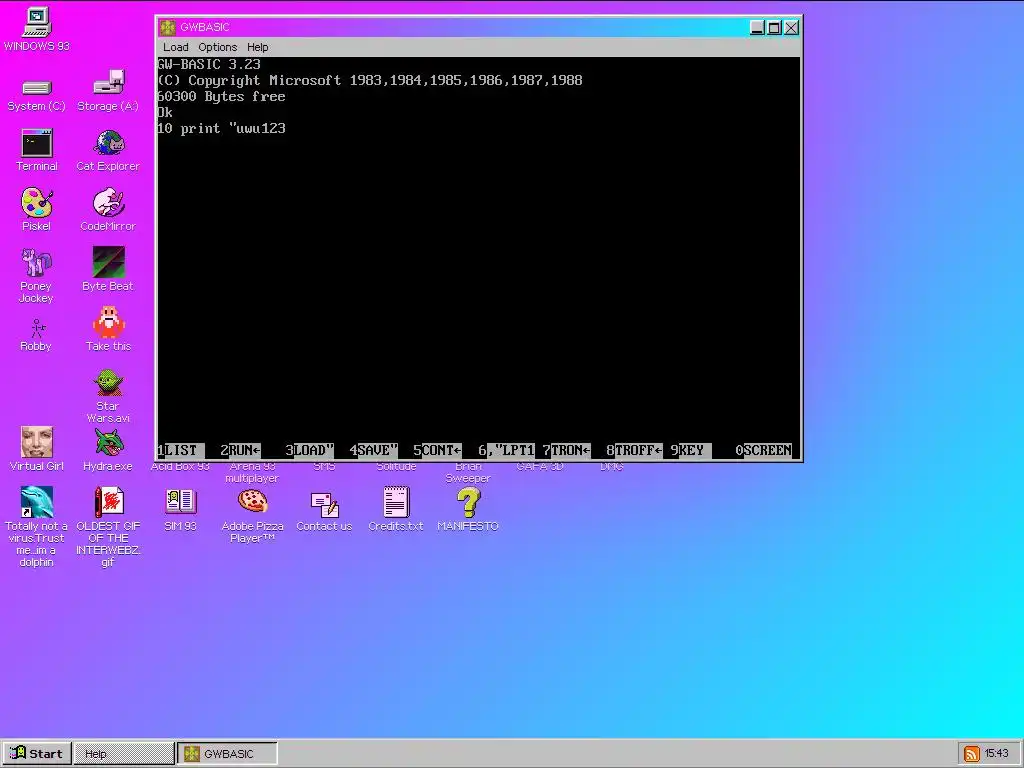Open Adobe Pizza Player icon
This screenshot has height=768, width=1024.
point(252,515)
